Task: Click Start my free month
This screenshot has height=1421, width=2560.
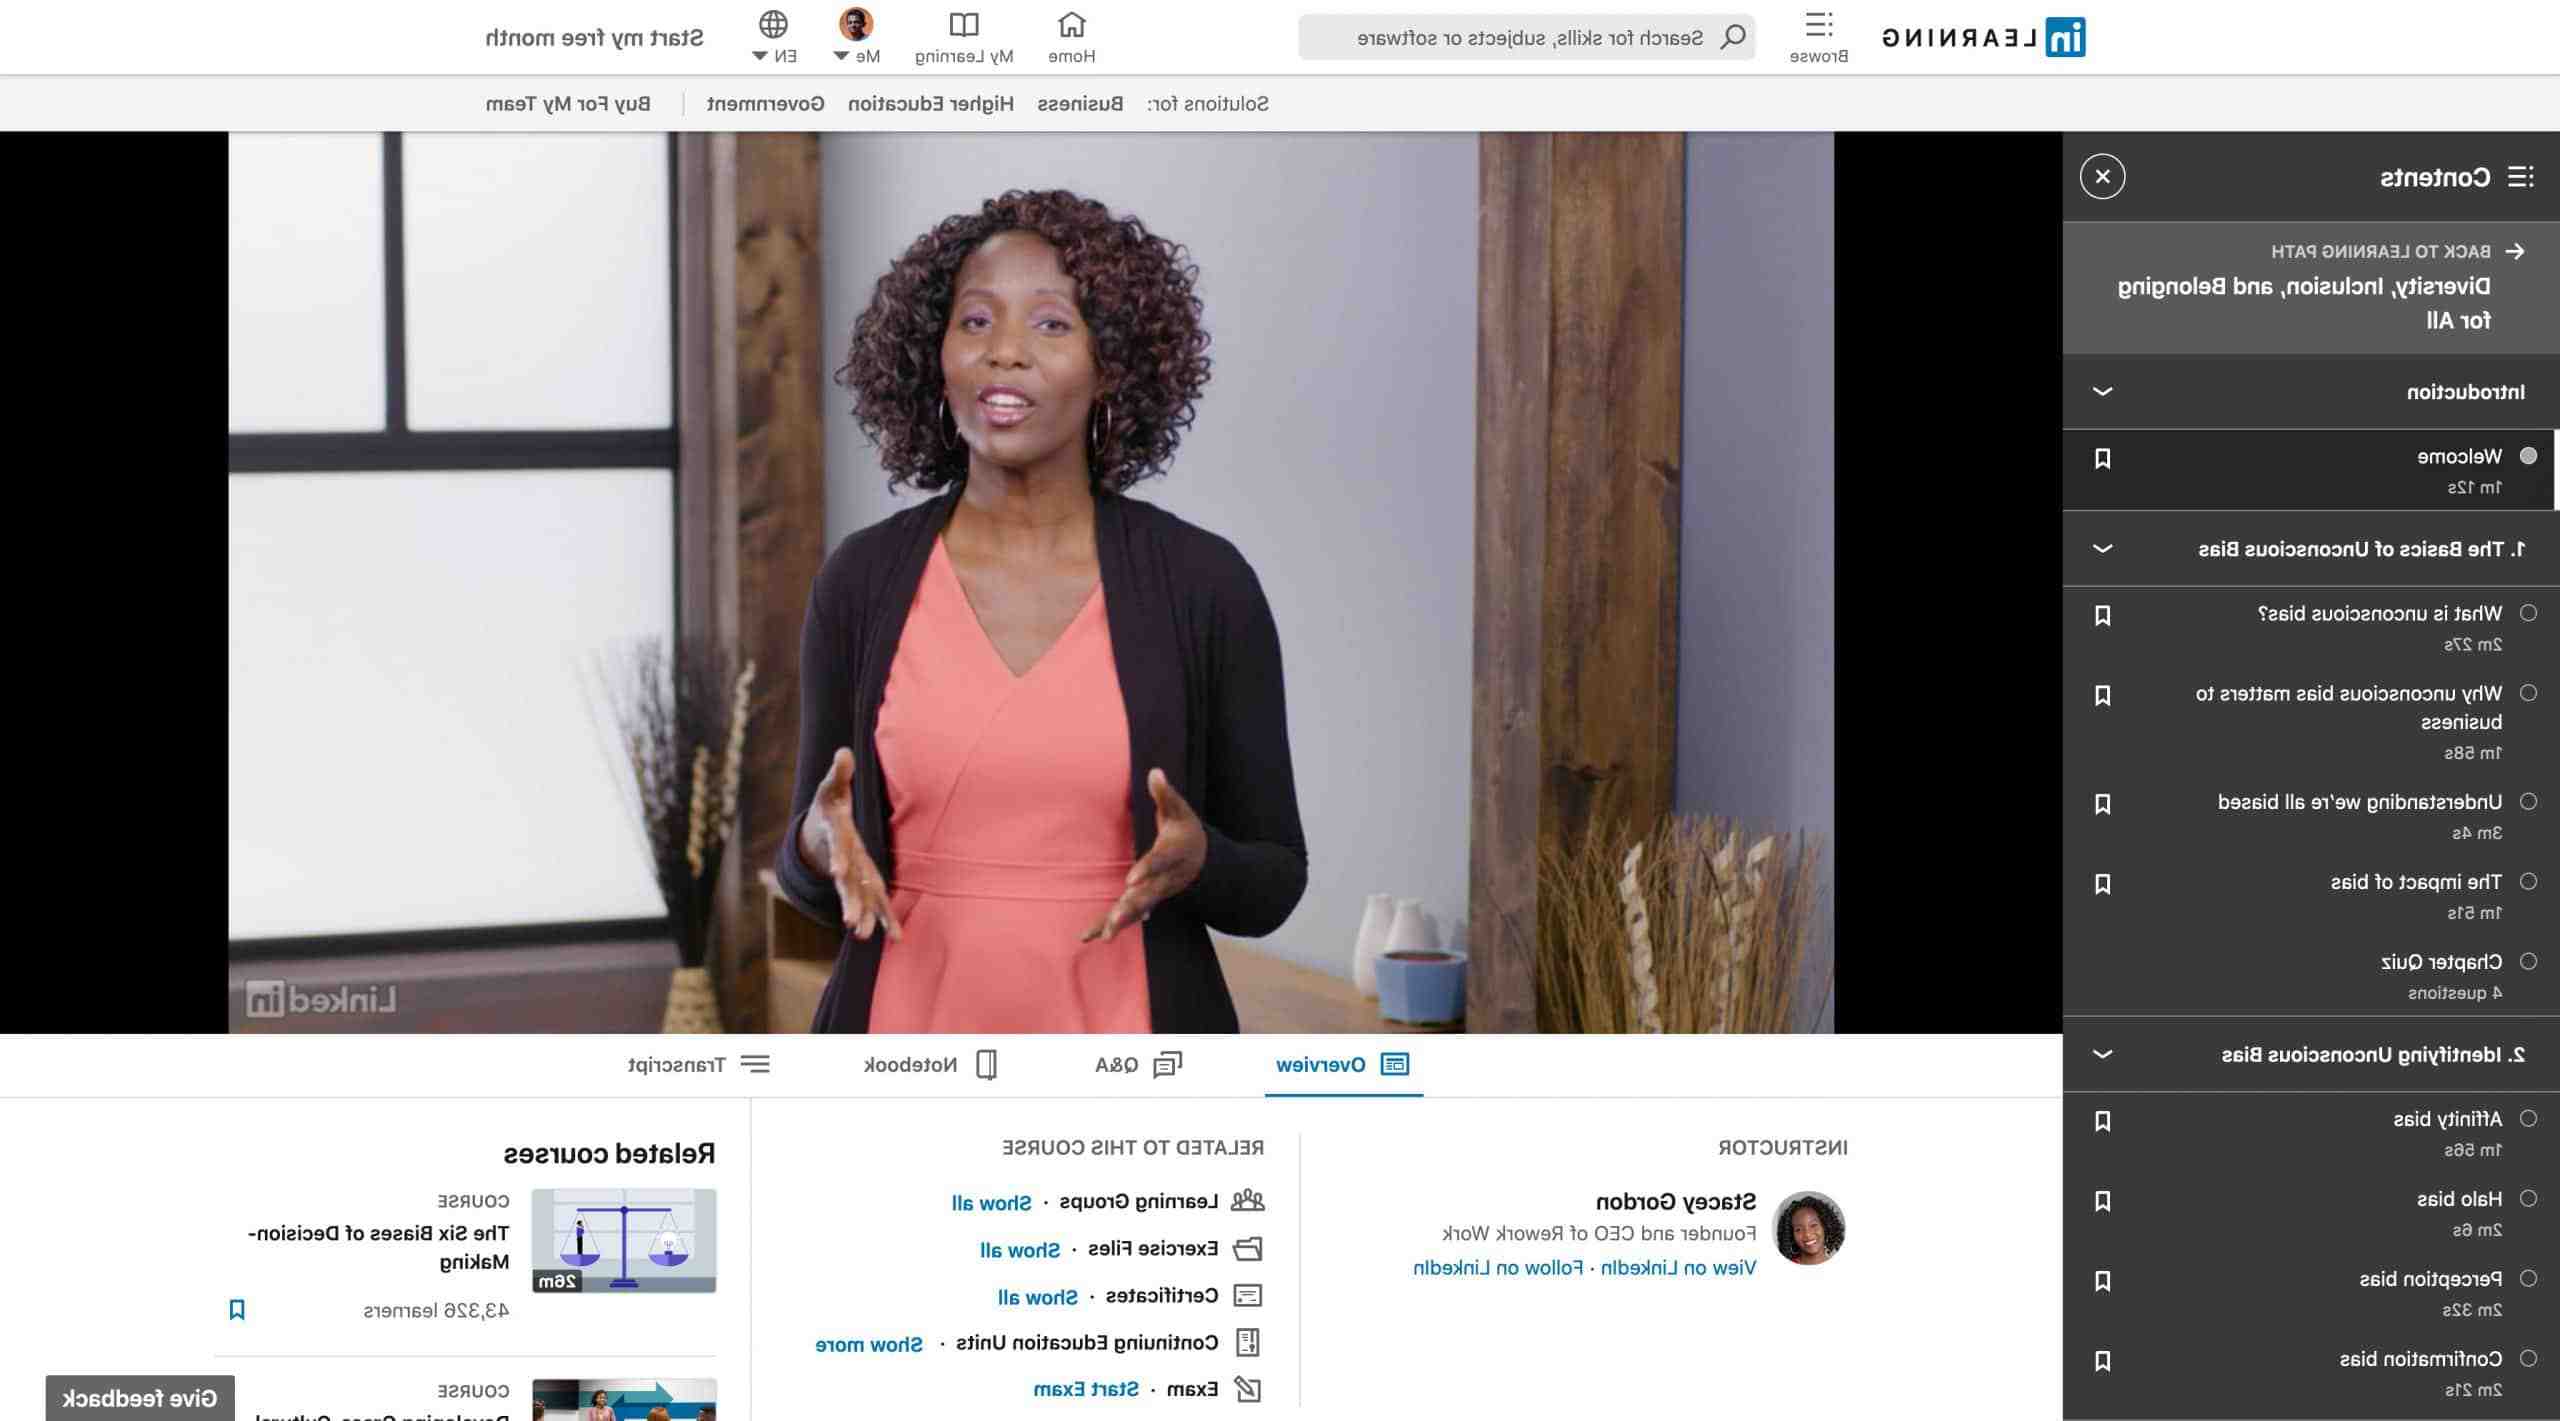Action: pos(594,38)
